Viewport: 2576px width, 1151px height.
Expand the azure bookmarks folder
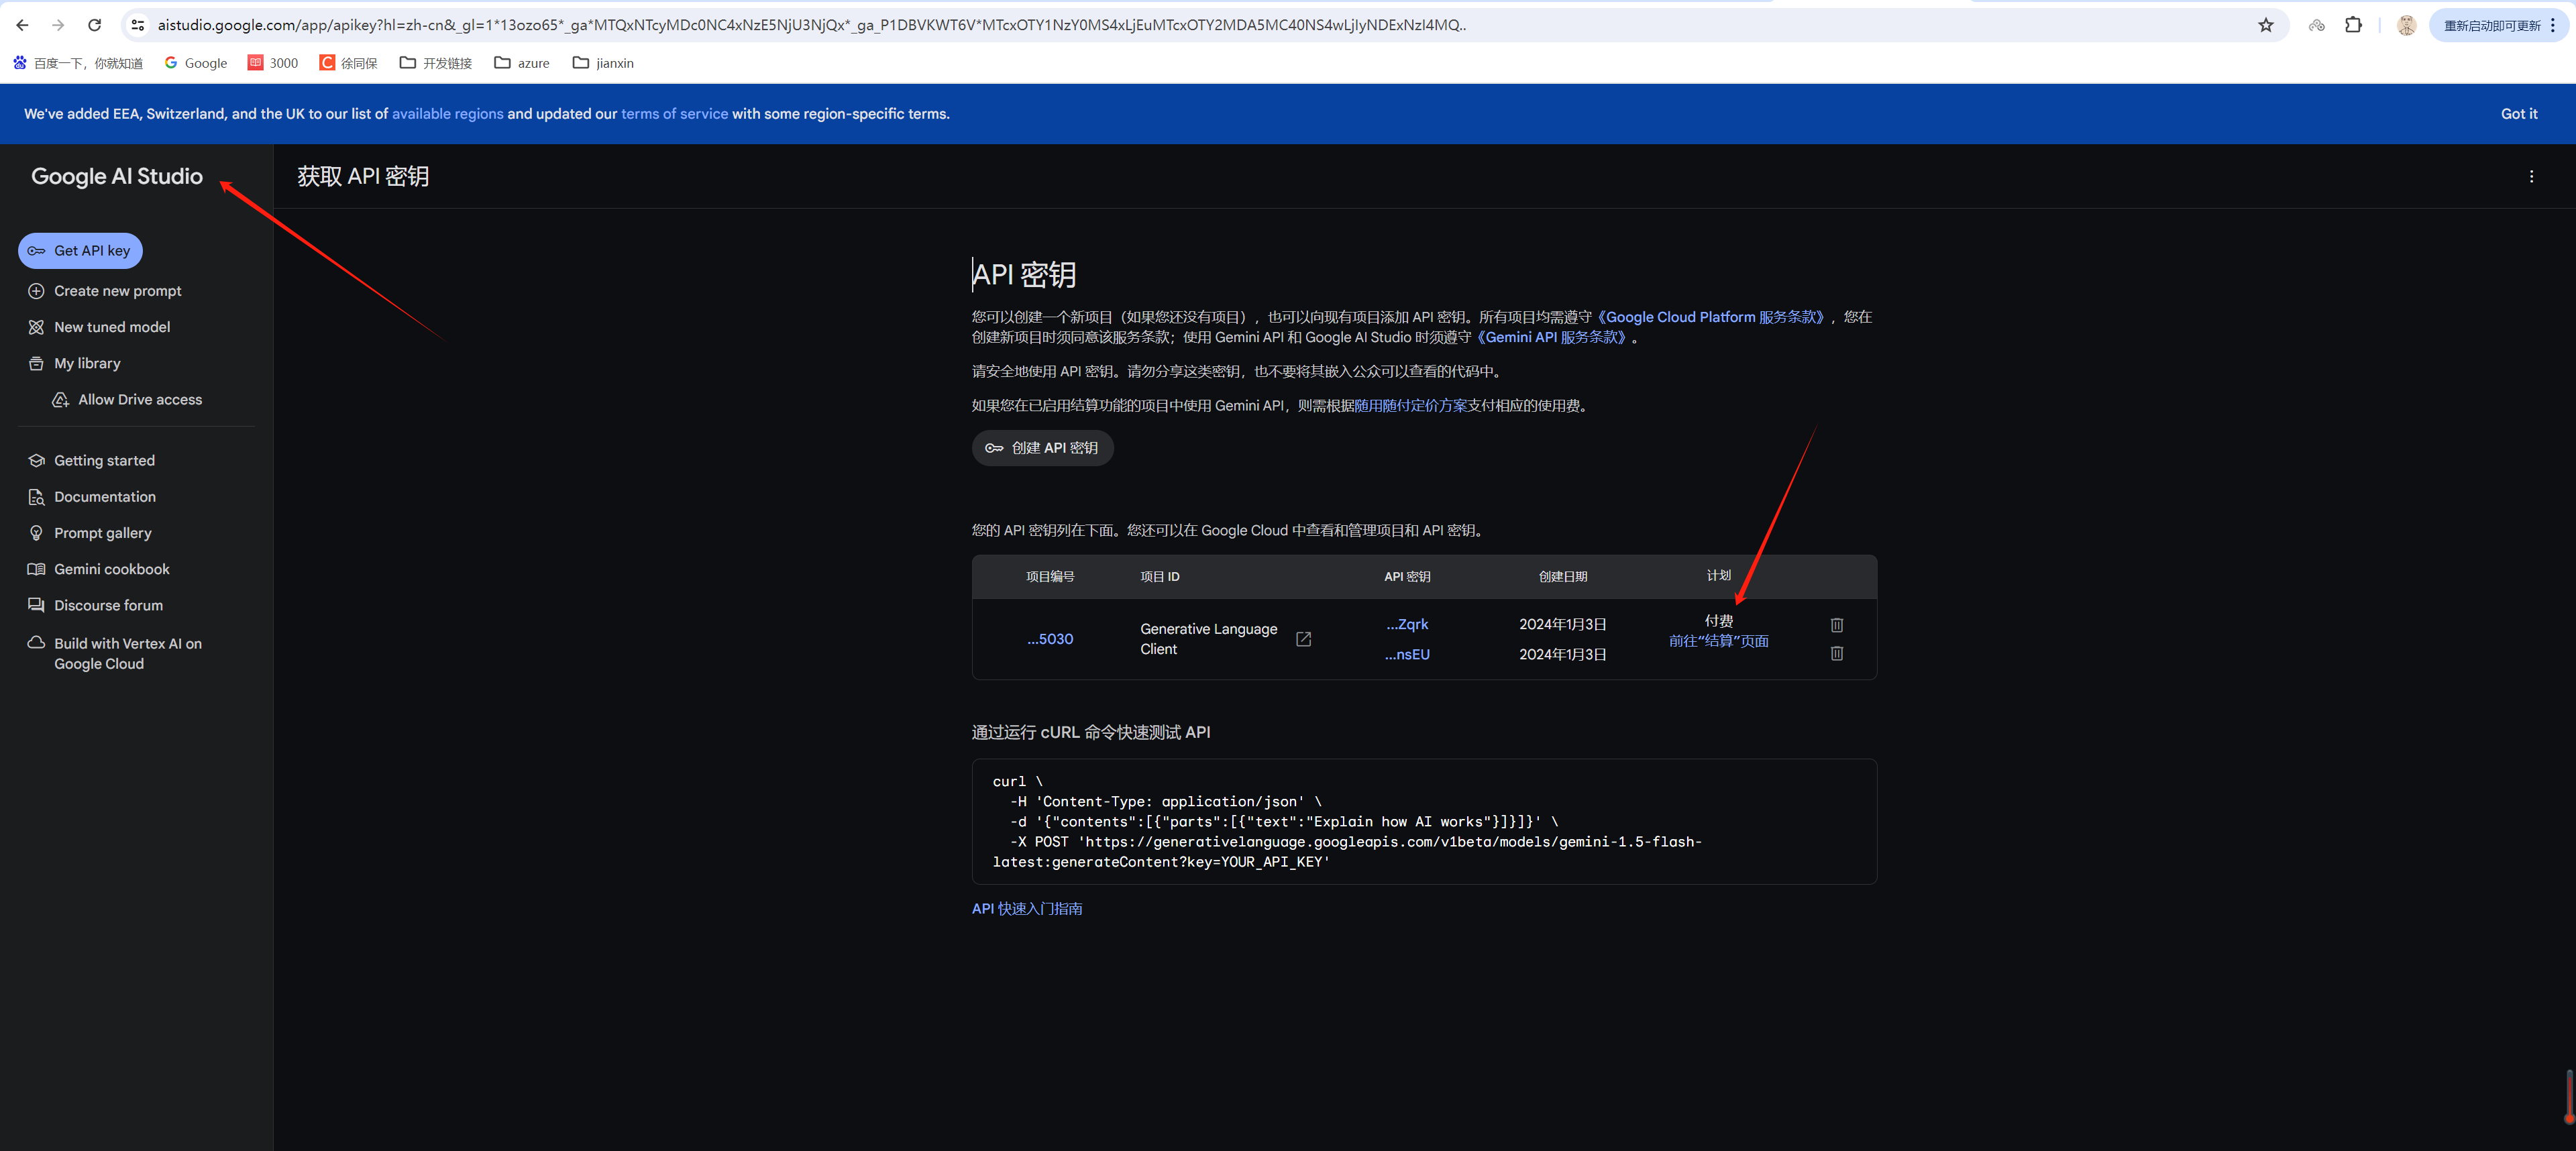(x=521, y=62)
